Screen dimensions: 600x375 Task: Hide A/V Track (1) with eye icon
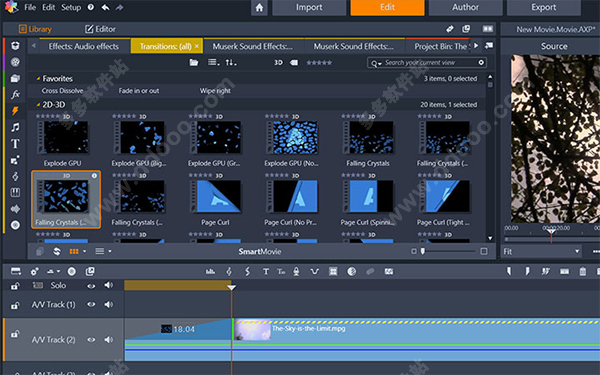(x=91, y=305)
